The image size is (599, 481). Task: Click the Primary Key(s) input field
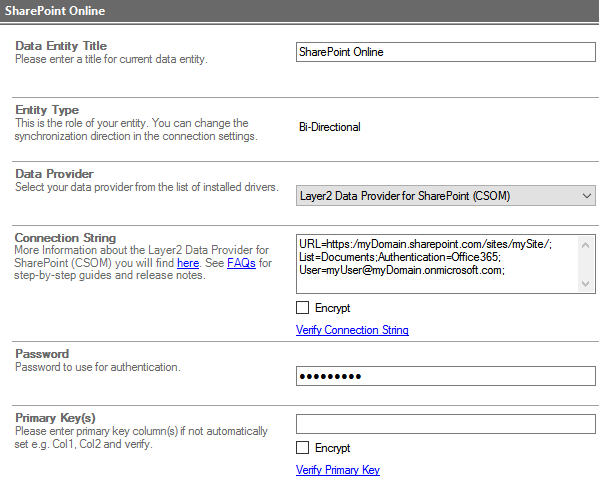[445, 424]
